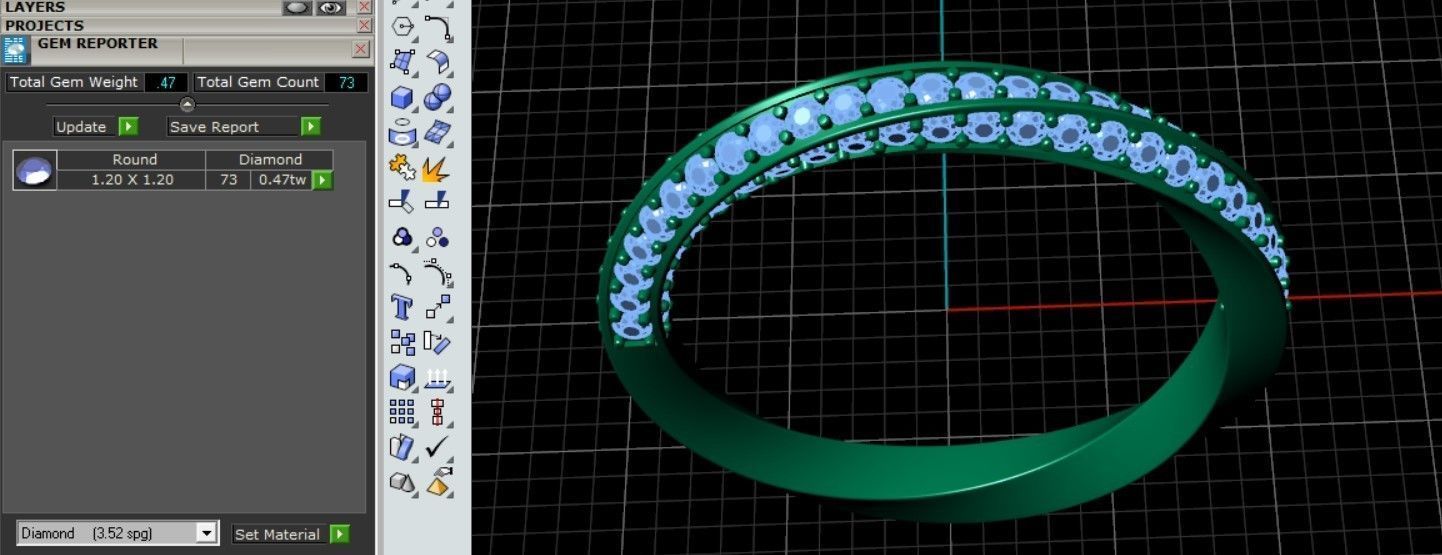
Task: Select the red Align objects tool
Action: (x=437, y=411)
